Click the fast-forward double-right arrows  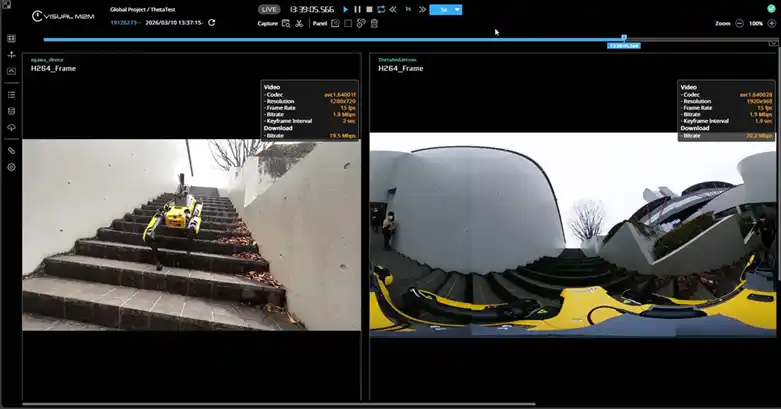tap(422, 9)
